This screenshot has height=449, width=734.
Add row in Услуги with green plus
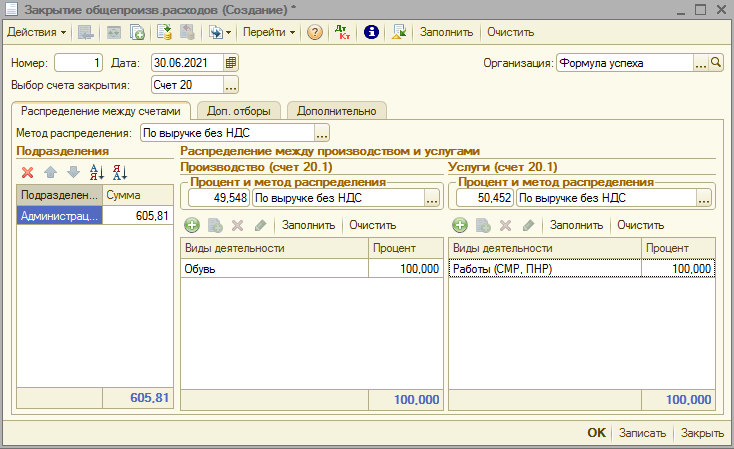click(460, 225)
